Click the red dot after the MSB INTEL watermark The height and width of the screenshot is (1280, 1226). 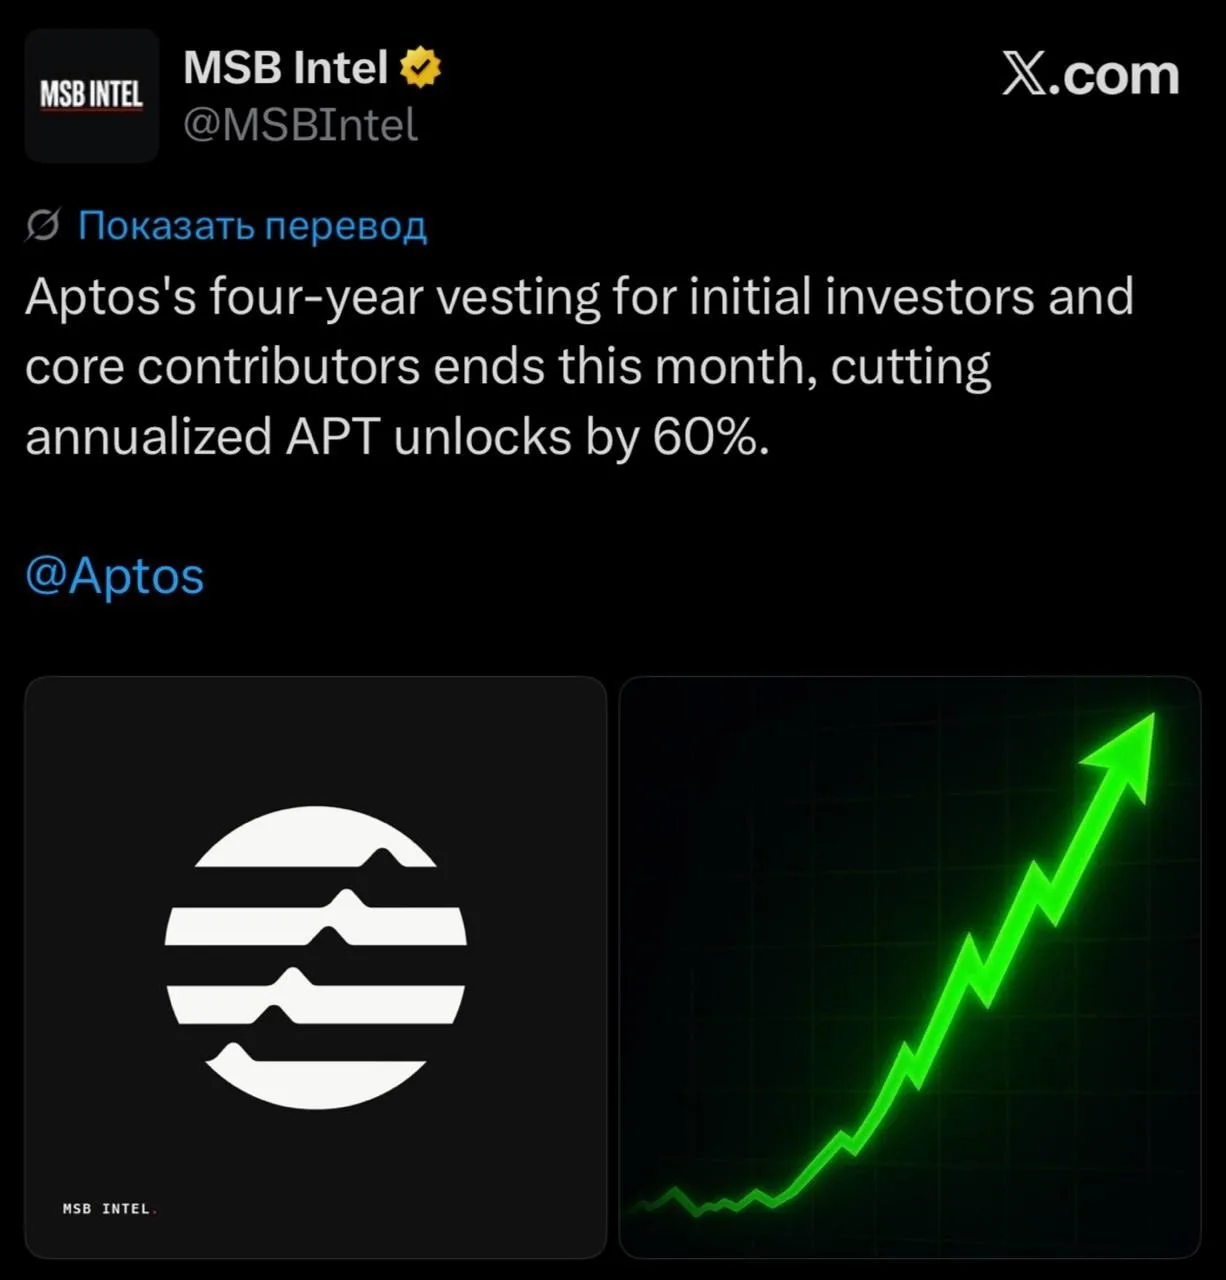155,1214
